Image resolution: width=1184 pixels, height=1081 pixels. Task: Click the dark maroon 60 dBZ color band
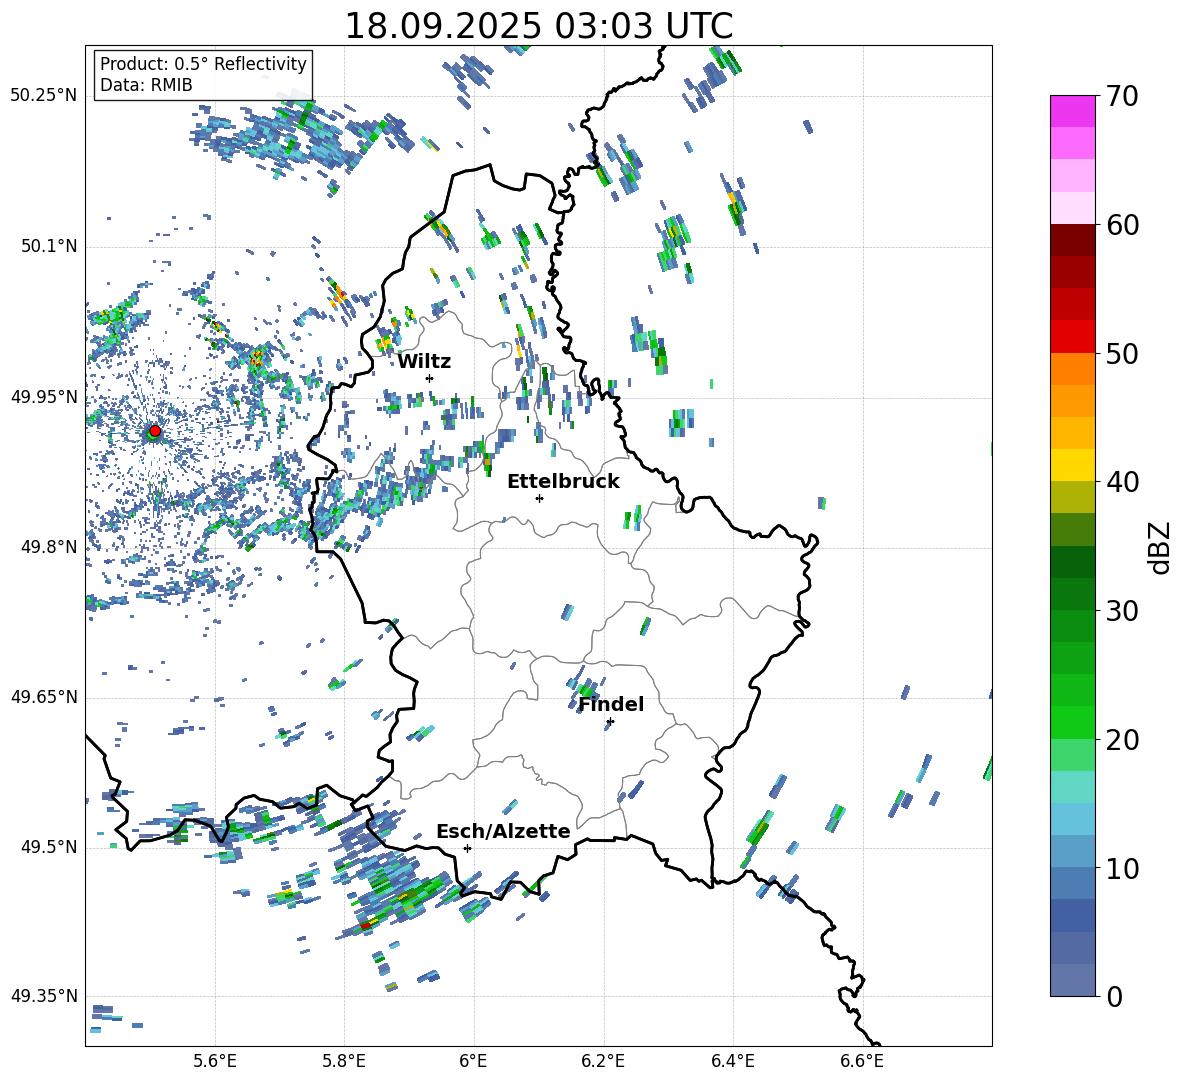coord(1072,240)
